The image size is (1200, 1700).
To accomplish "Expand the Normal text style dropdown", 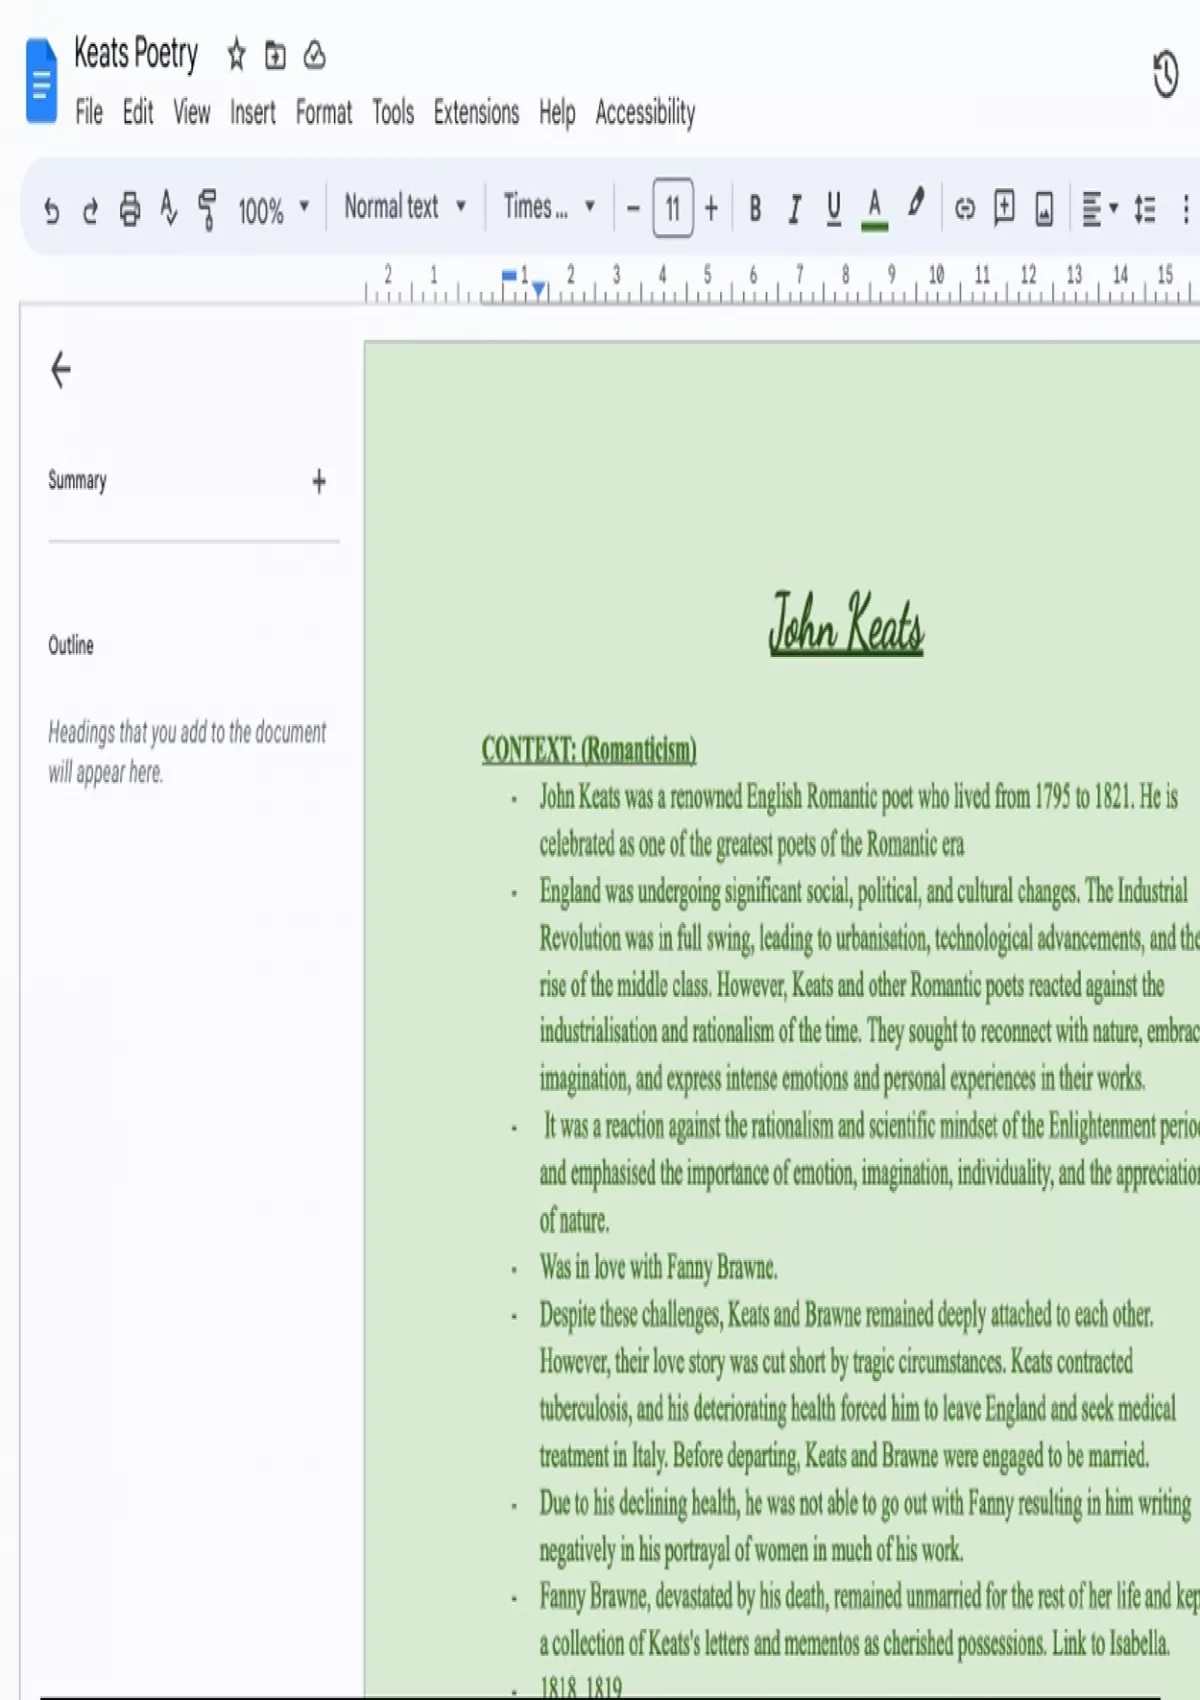I will pyautogui.click(x=405, y=208).
